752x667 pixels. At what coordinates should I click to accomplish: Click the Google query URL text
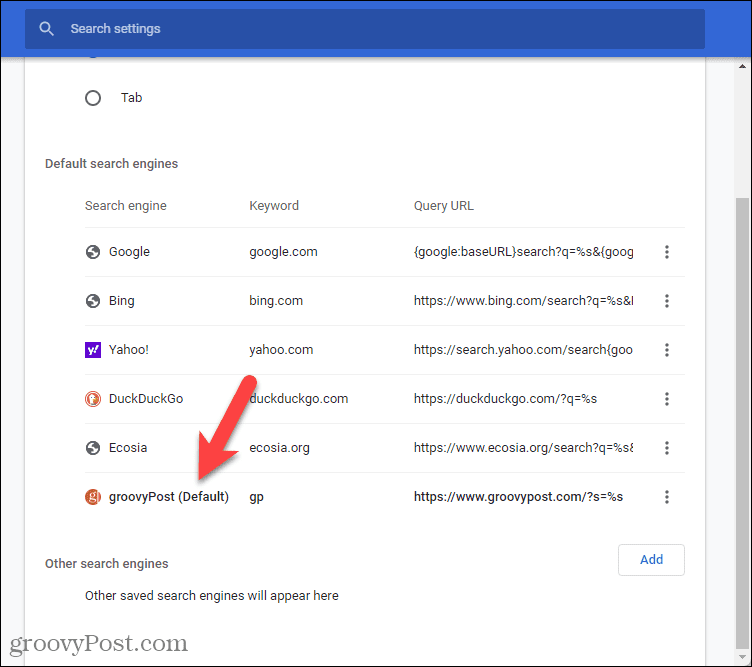(x=523, y=252)
